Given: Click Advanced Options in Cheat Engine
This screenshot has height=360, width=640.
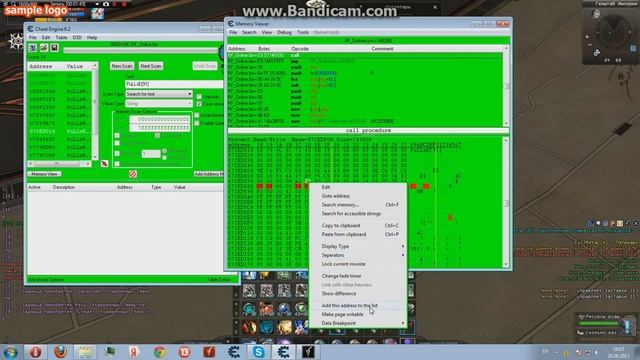Looking at the screenshot, I should [x=46, y=280].
